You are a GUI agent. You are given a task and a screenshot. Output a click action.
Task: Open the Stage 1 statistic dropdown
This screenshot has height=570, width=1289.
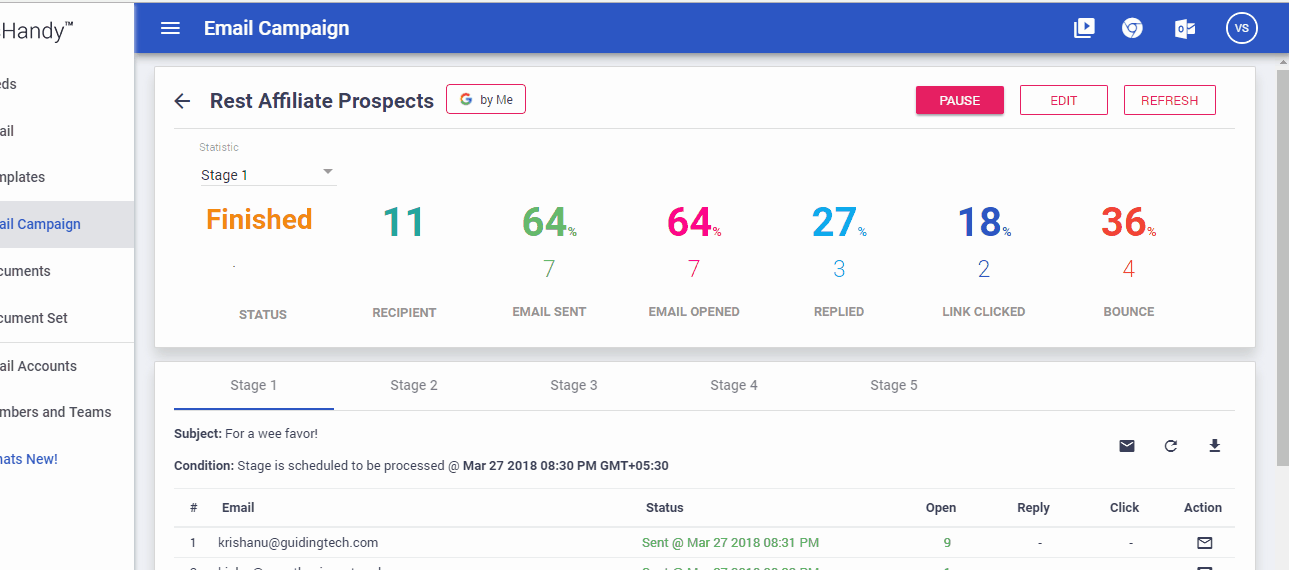268,174
